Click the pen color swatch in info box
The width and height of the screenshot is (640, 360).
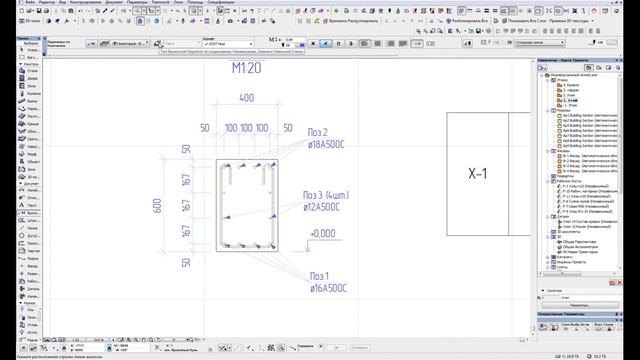click(302, 45)
